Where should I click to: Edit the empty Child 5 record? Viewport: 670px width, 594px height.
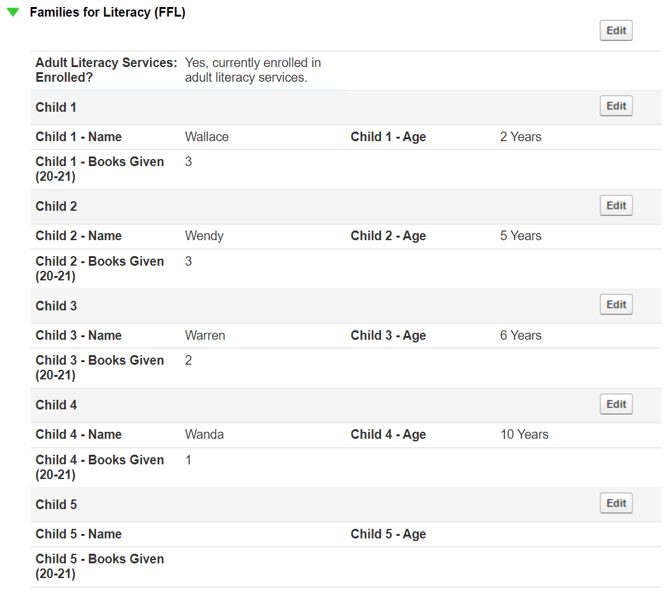point(616,504)
